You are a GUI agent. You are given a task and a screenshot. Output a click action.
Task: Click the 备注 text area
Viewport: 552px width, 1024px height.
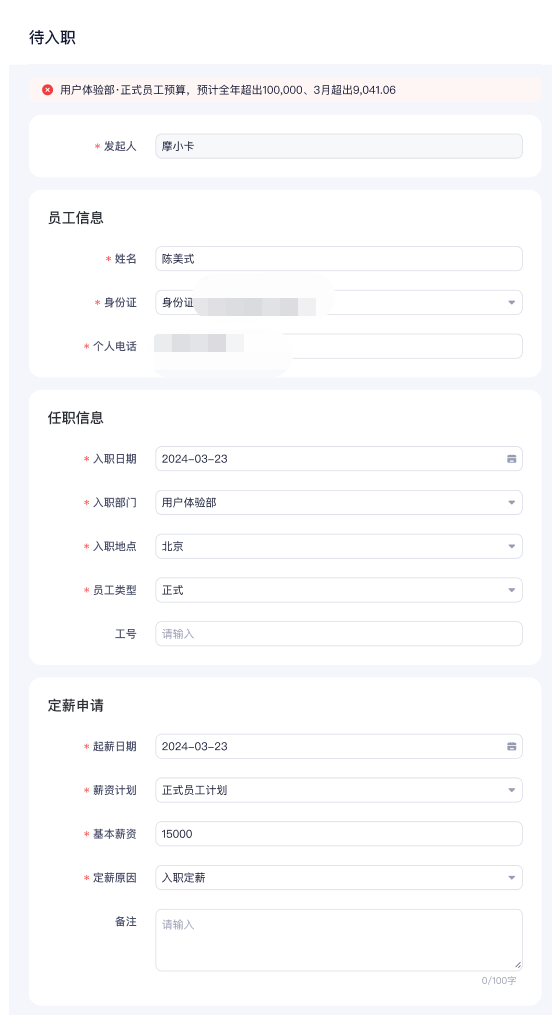(338, 940)
